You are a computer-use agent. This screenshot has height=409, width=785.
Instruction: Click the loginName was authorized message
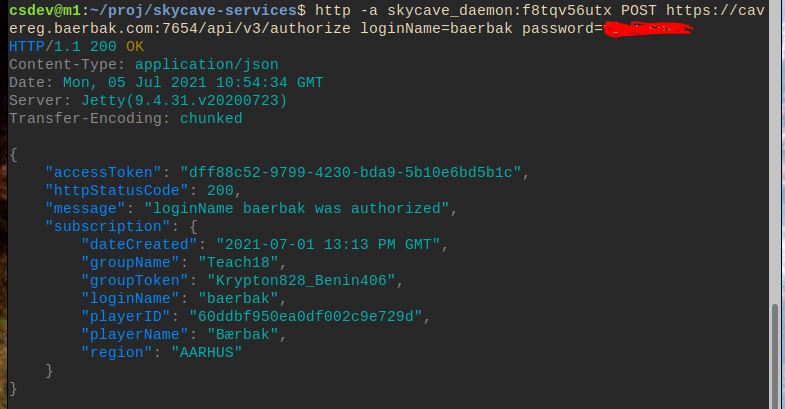pyautogui.click(x=295, y=208)
